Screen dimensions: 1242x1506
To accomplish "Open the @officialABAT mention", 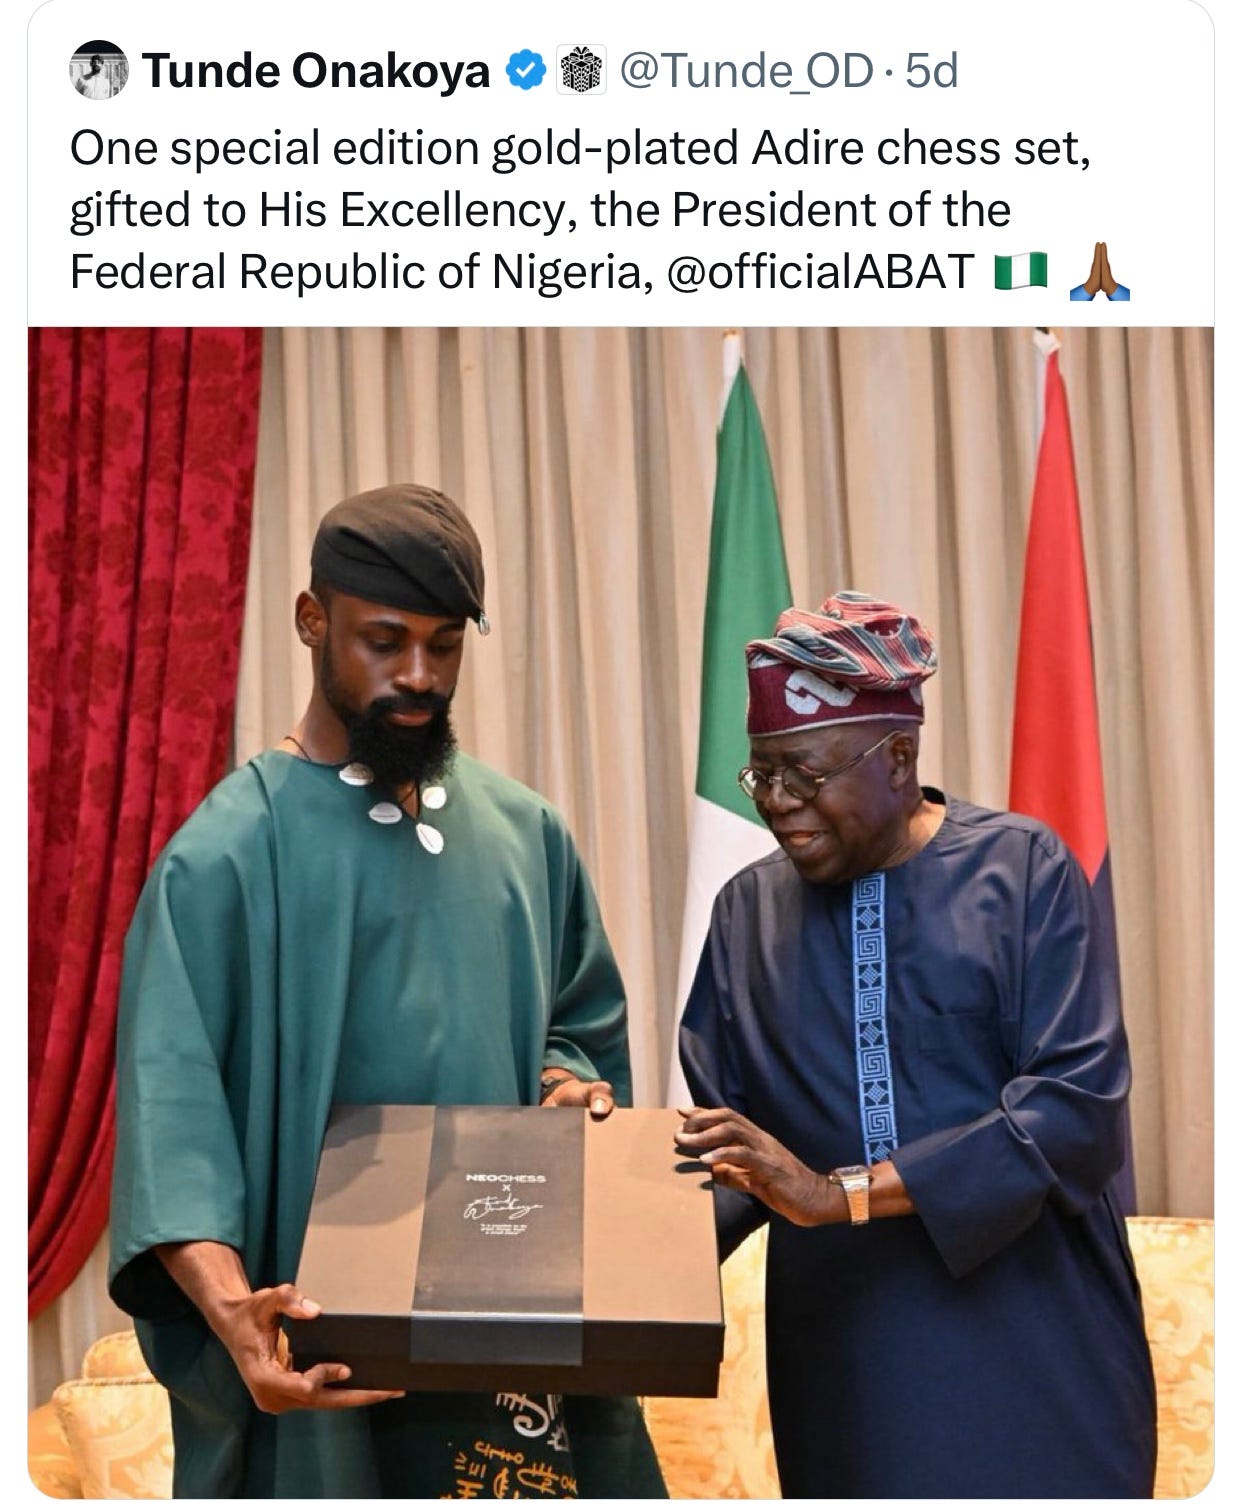I will point(819,271).
